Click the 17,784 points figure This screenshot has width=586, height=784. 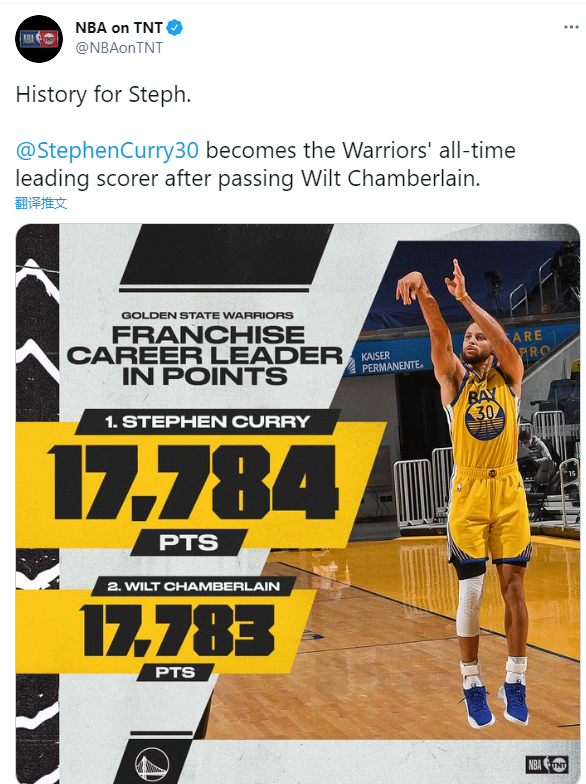[x=193, y=482]
